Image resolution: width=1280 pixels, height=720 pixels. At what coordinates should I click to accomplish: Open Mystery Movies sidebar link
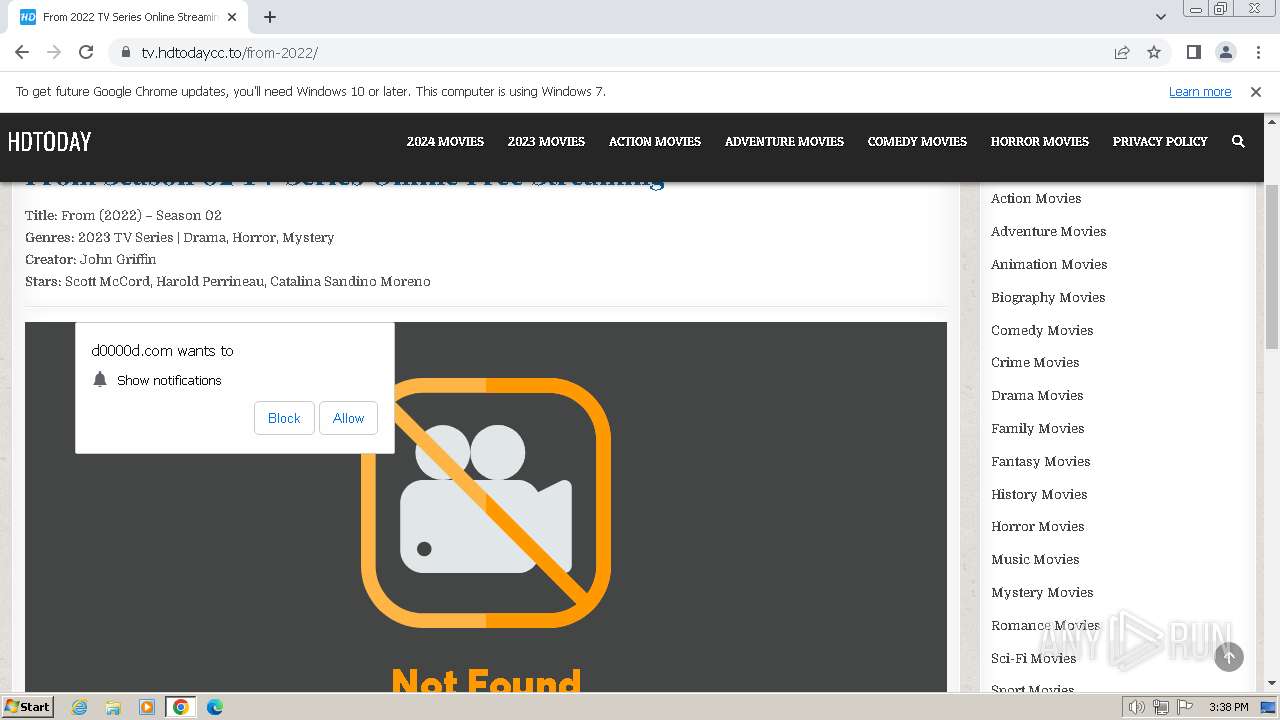1042,592
